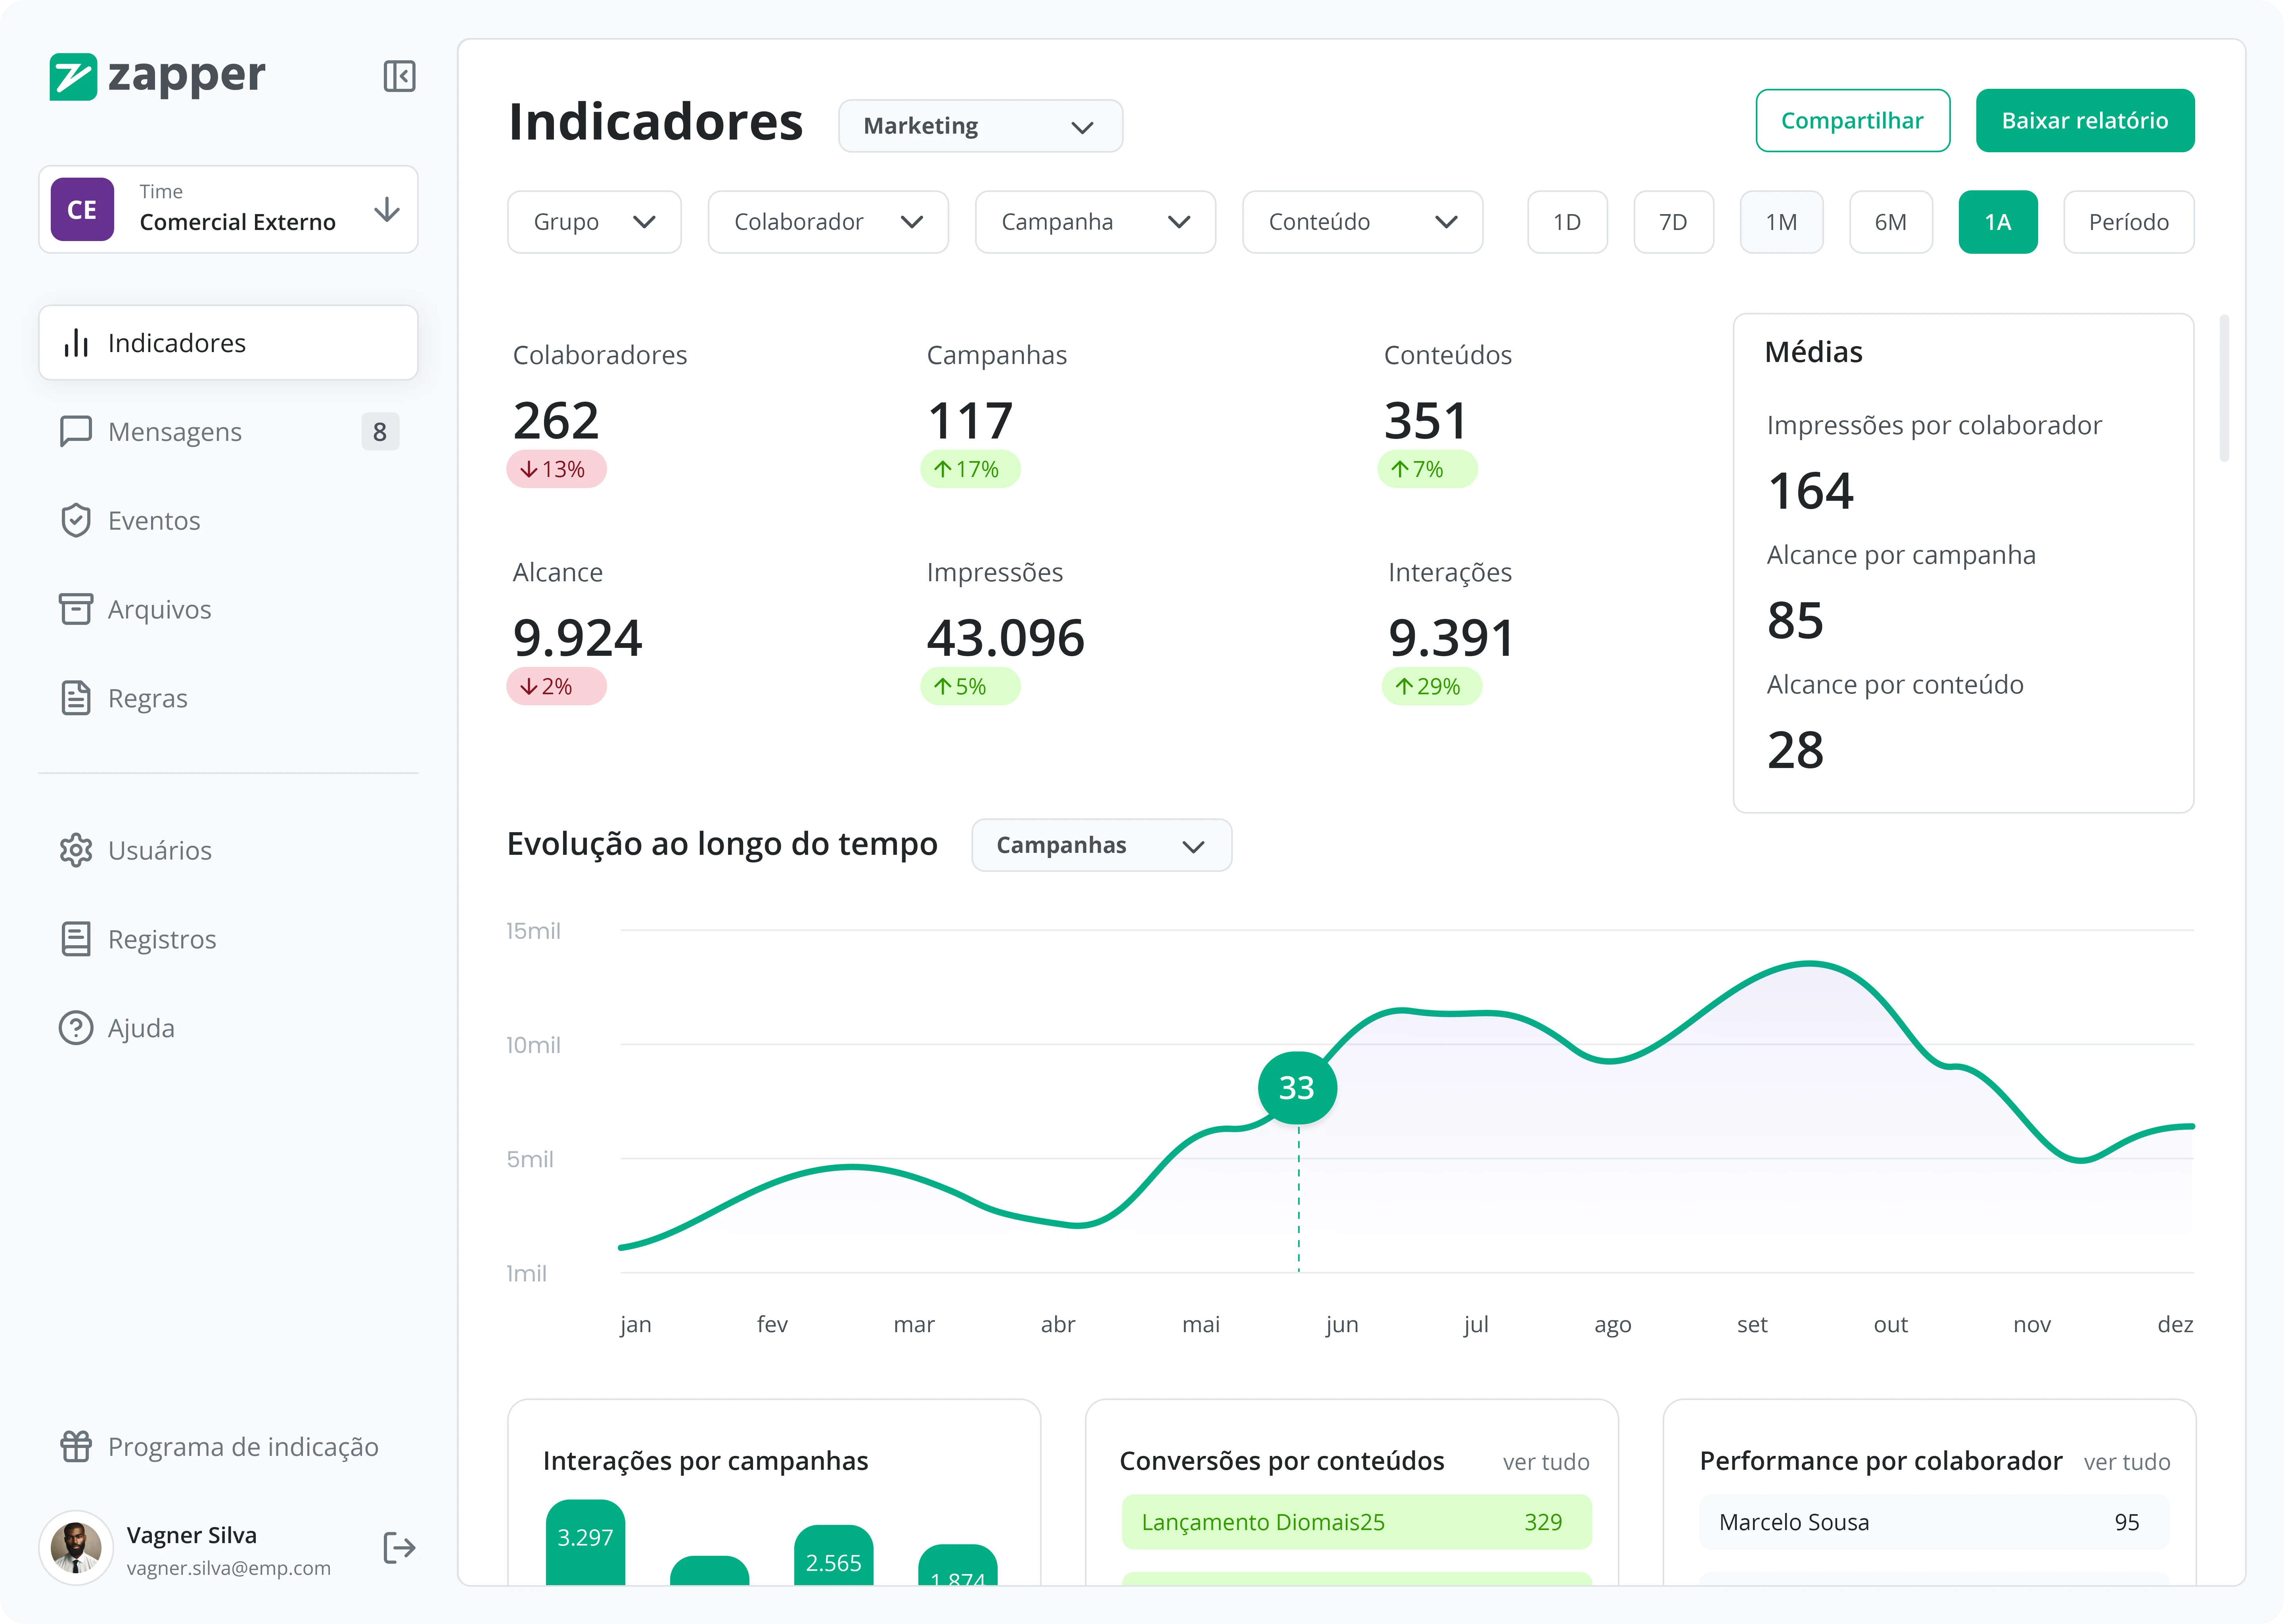Open Regras in the sidebar
Screen dimensions: 2284x1624
[x=228, y=698]
